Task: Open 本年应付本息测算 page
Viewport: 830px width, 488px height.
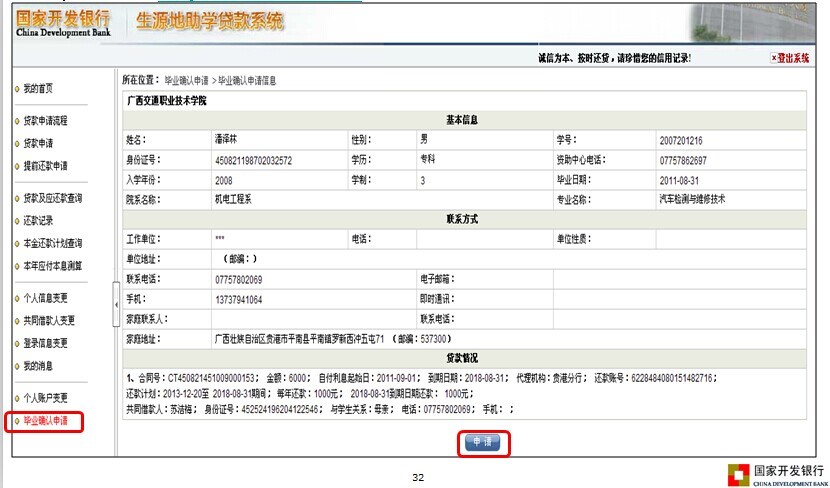Action: point(53,265)
